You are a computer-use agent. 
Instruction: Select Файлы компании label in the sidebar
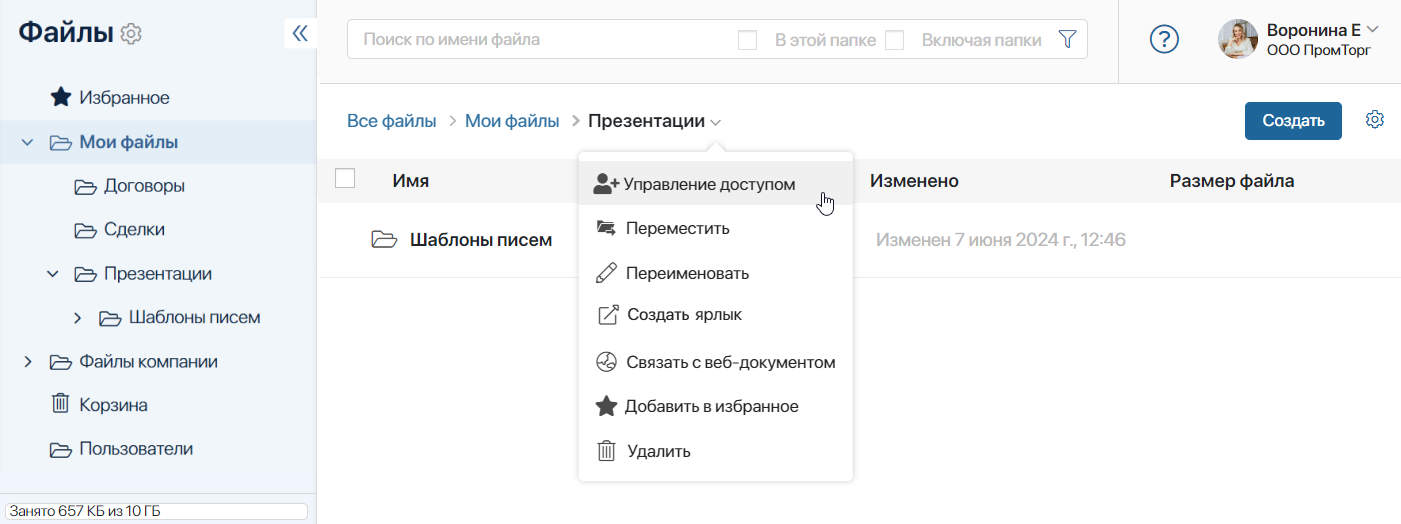[x=148, y=362]
